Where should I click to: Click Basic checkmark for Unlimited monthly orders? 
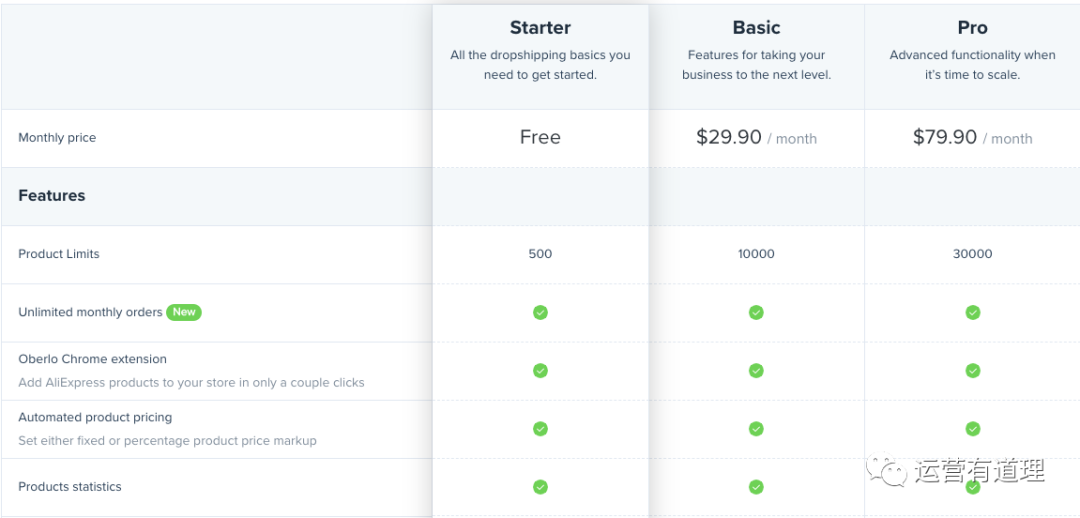(x=756, y=312)
